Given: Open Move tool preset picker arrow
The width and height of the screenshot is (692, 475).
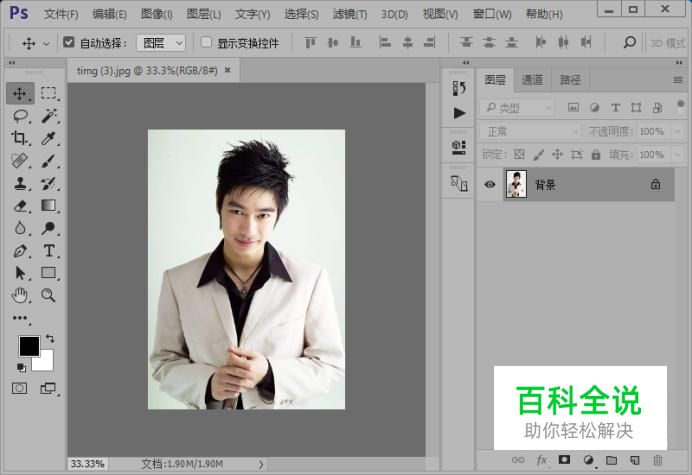Looking at the screenshot, I should coord(46,44).
